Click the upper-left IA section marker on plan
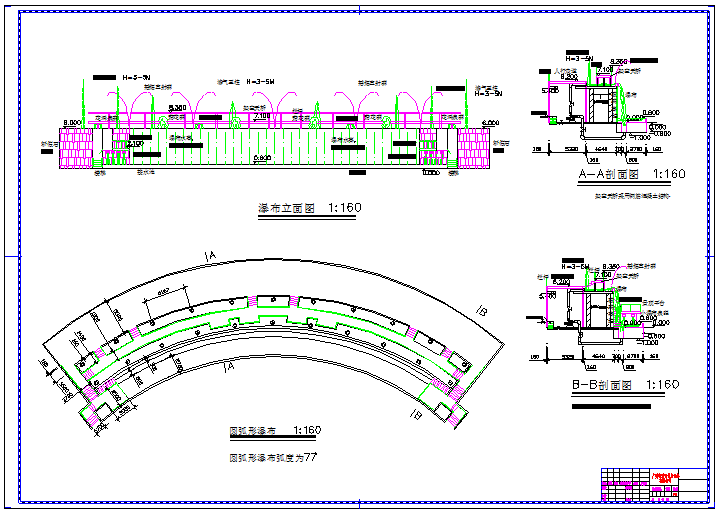 211,255
